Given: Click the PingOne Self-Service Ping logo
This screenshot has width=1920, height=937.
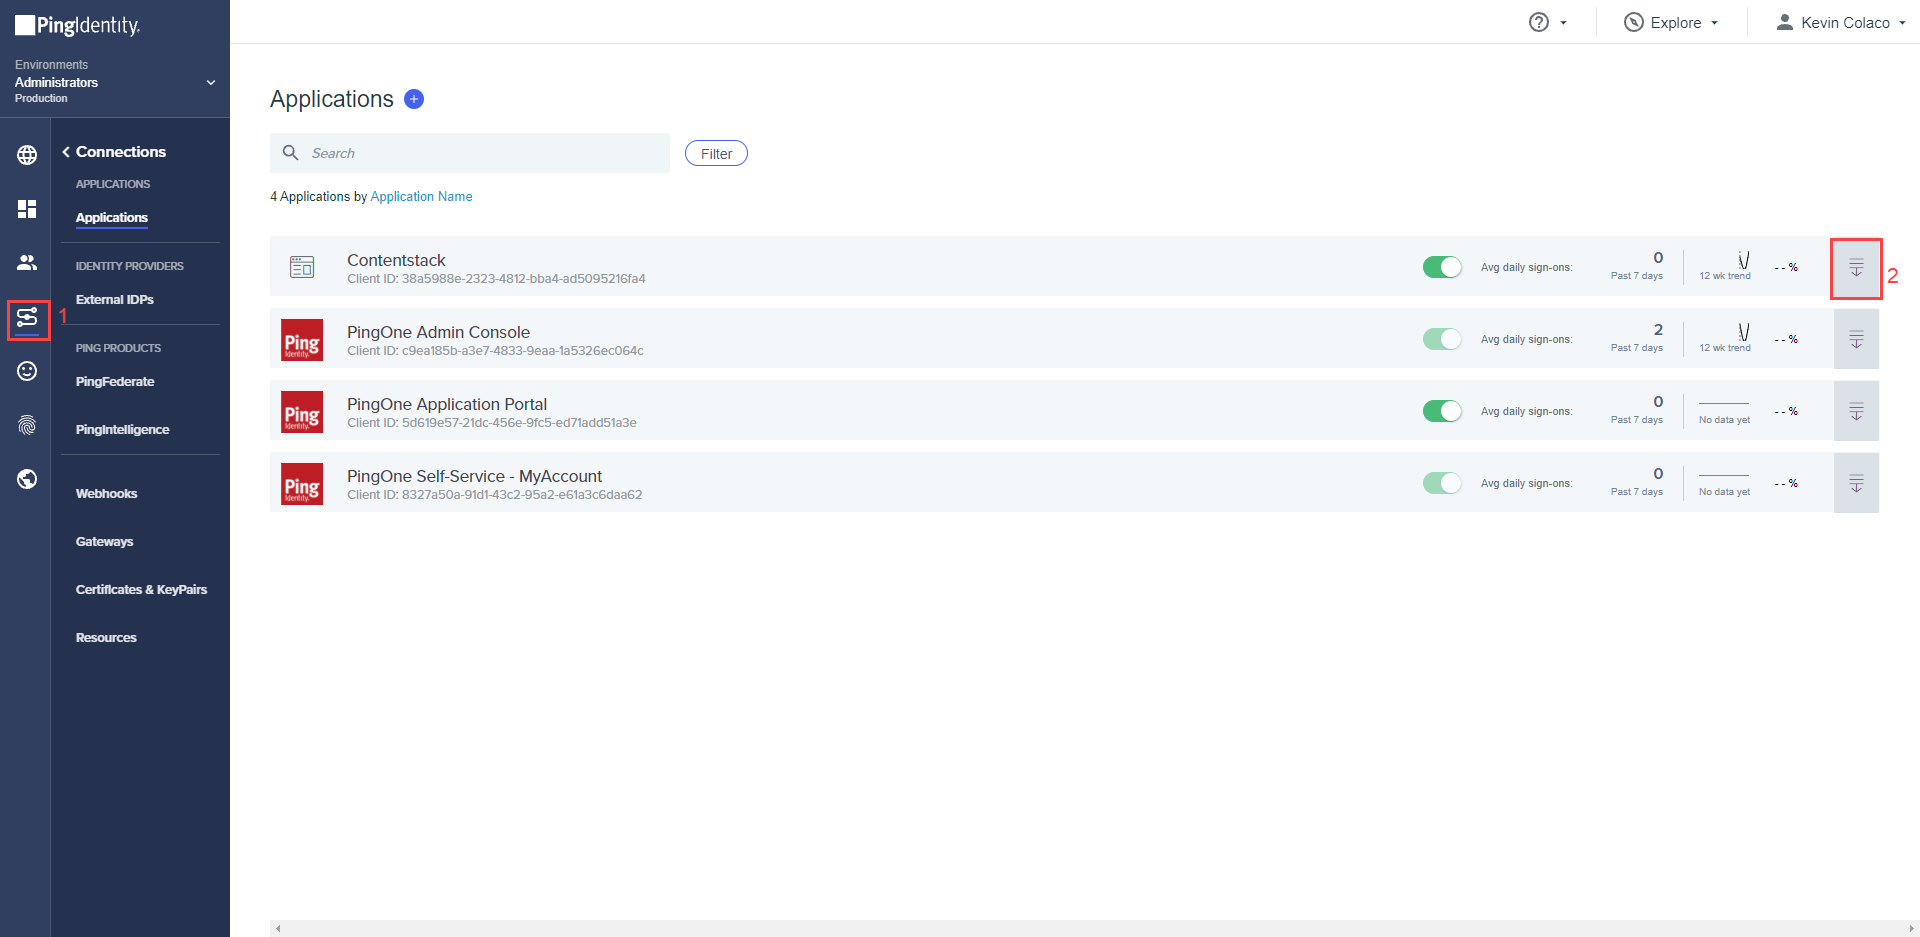Looking at the screenshot, I should click(302, 484).
